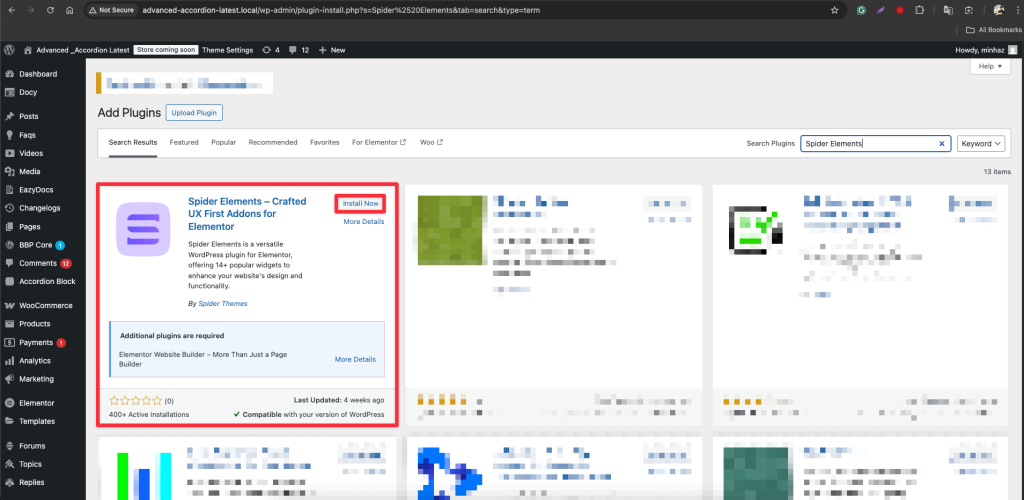Open Docy in the sidebar

pos(28,92)
